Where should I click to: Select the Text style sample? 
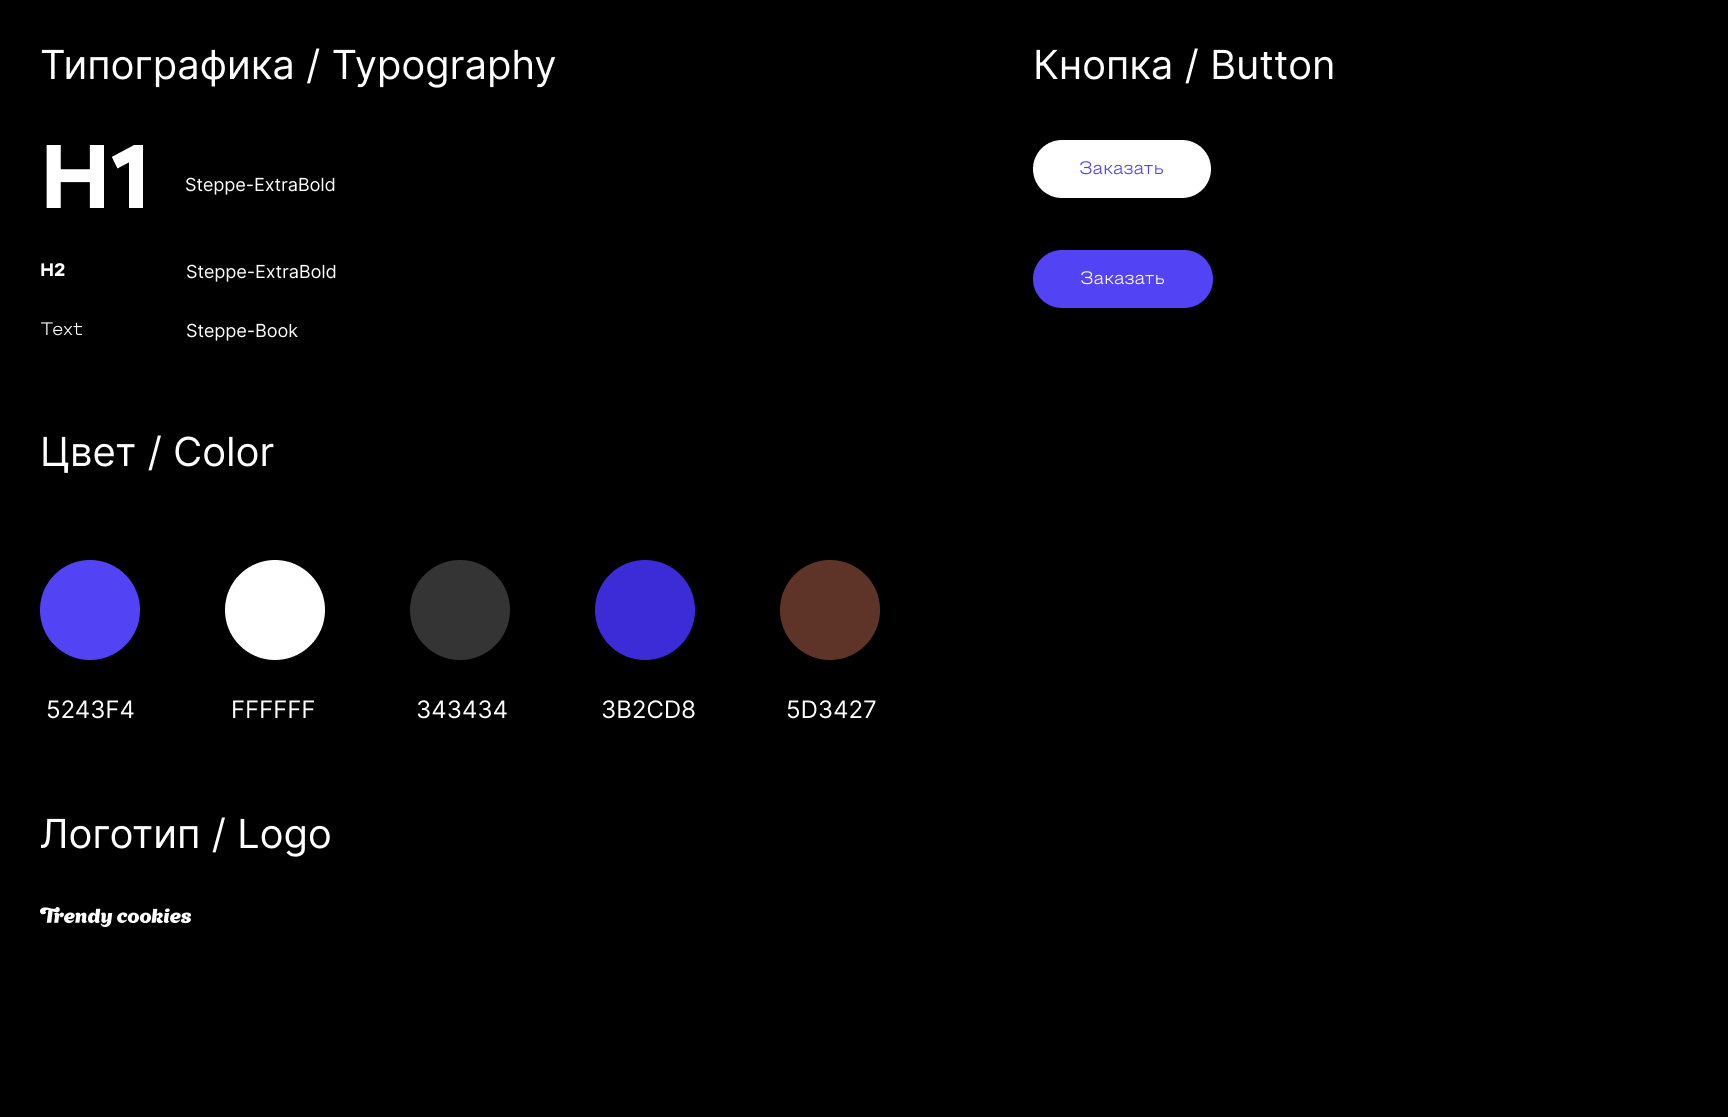(62, 329)
